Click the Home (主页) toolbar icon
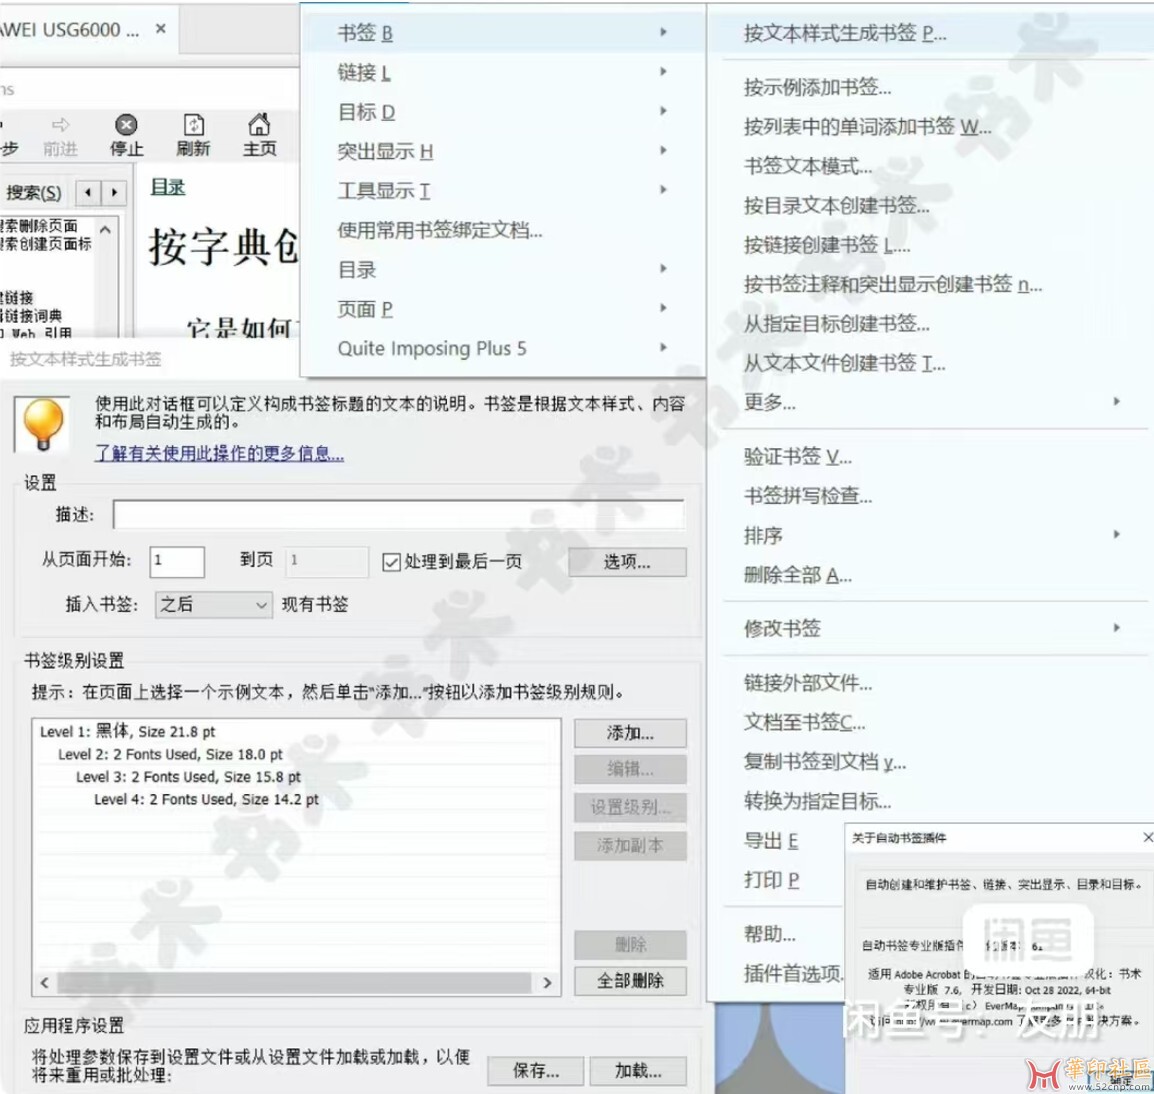 click(x=259, y=125)
